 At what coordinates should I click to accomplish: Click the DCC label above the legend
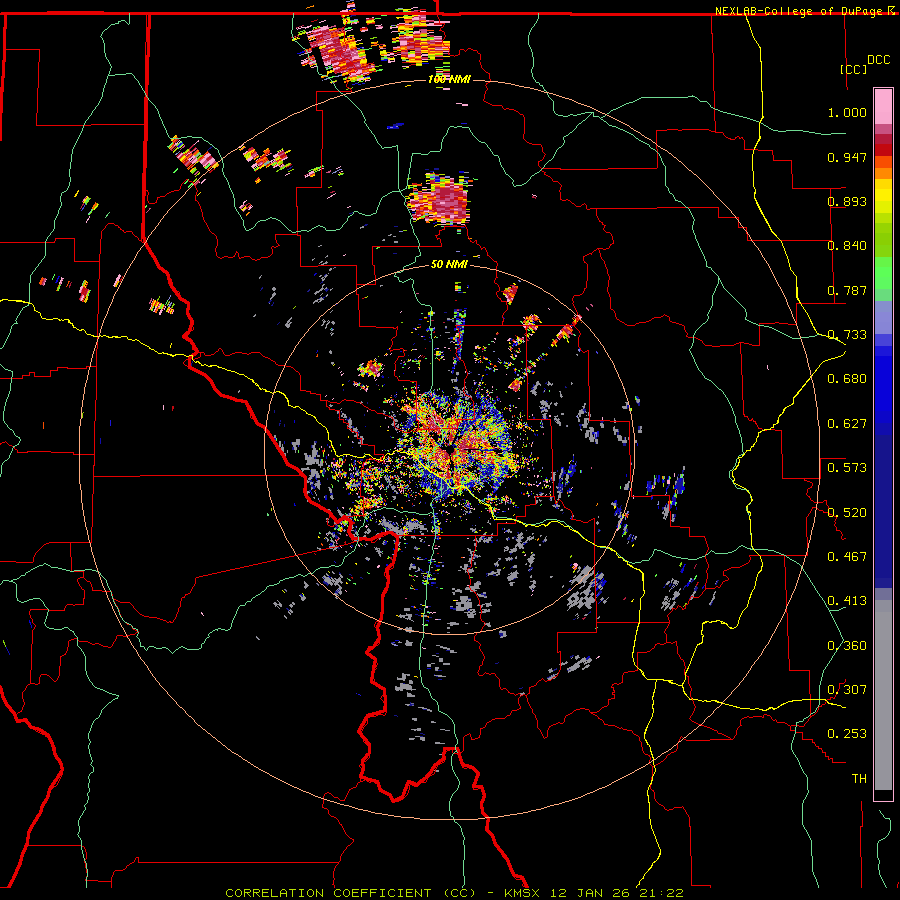coord(878,60)
